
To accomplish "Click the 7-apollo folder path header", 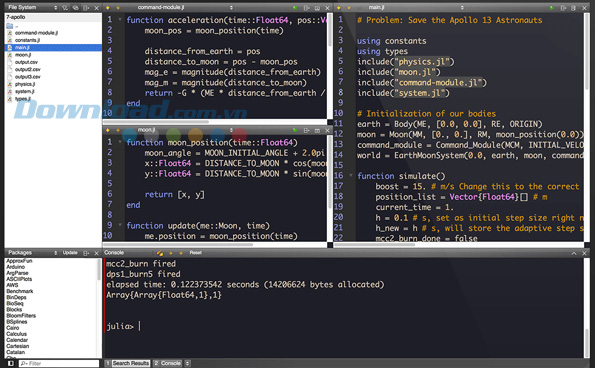I will tap(54, 17).
